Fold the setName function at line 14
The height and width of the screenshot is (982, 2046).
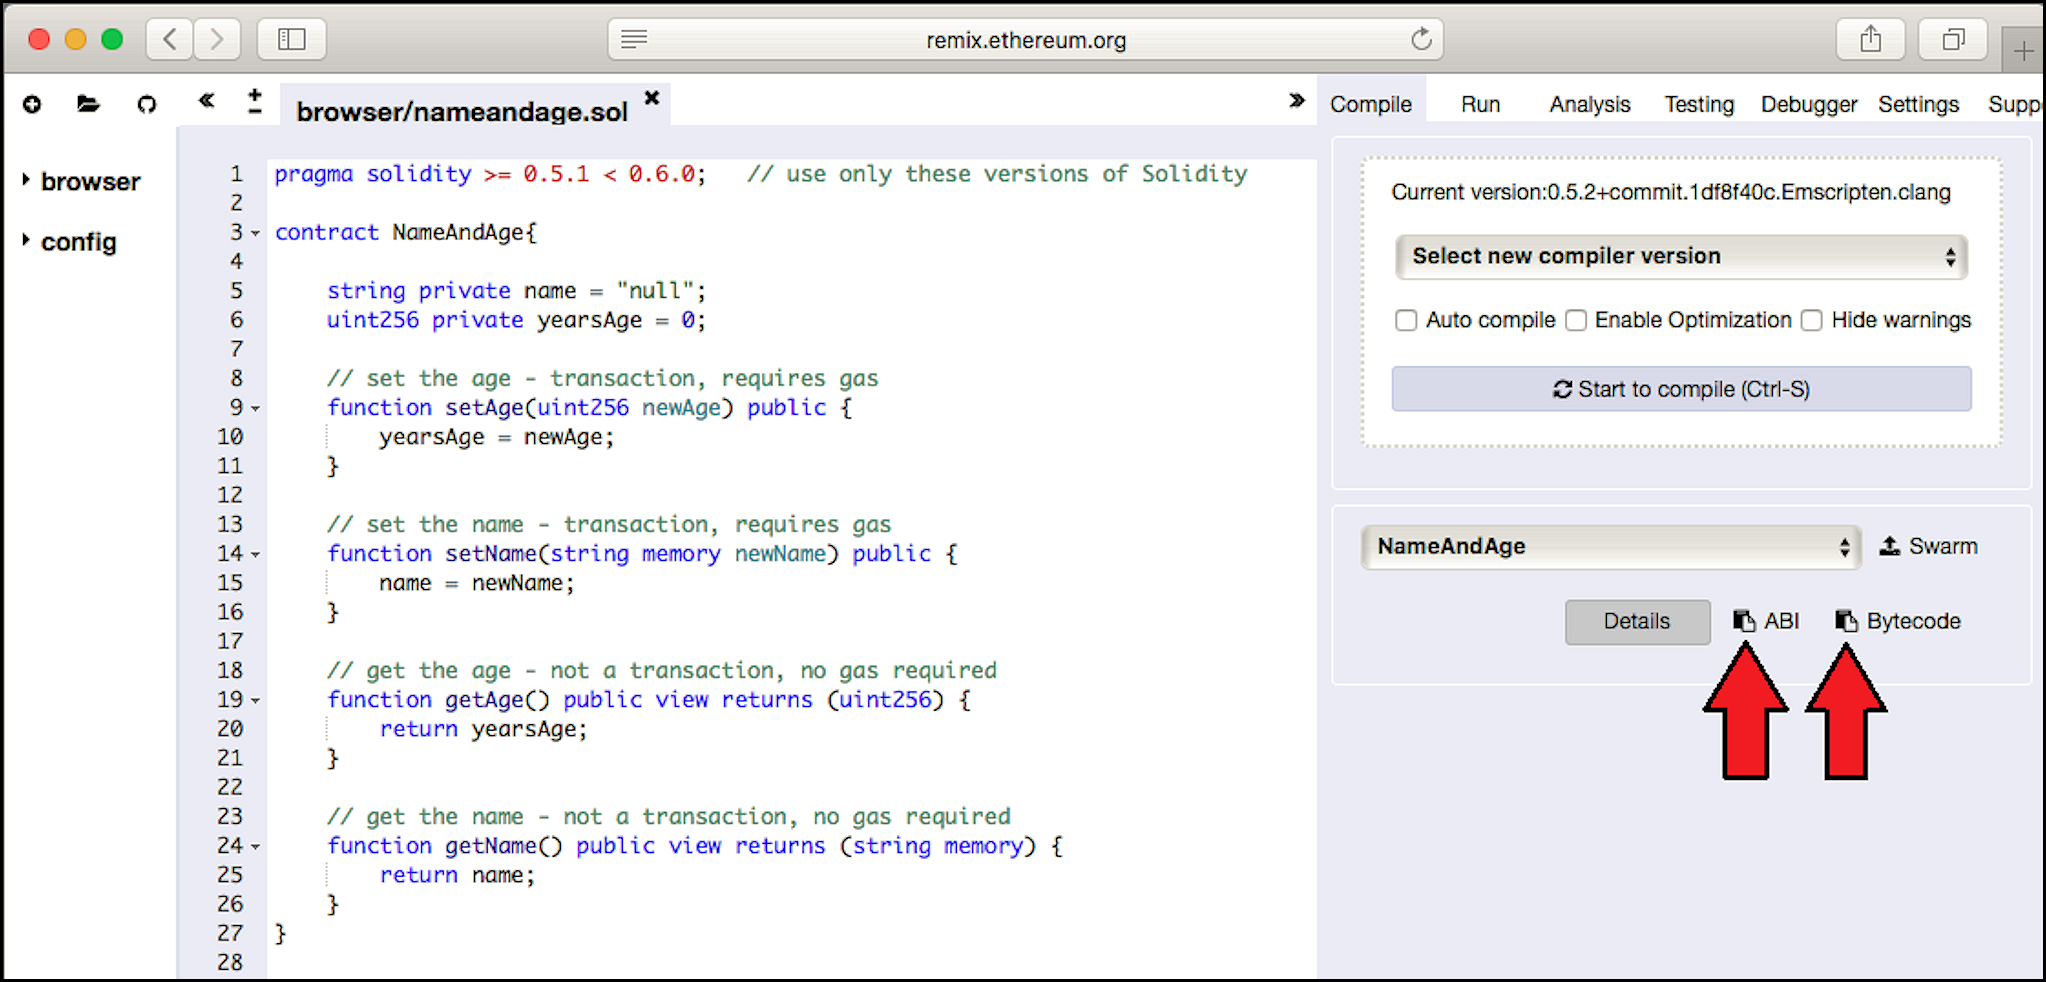pyautogui.click(x=255, y=554)
